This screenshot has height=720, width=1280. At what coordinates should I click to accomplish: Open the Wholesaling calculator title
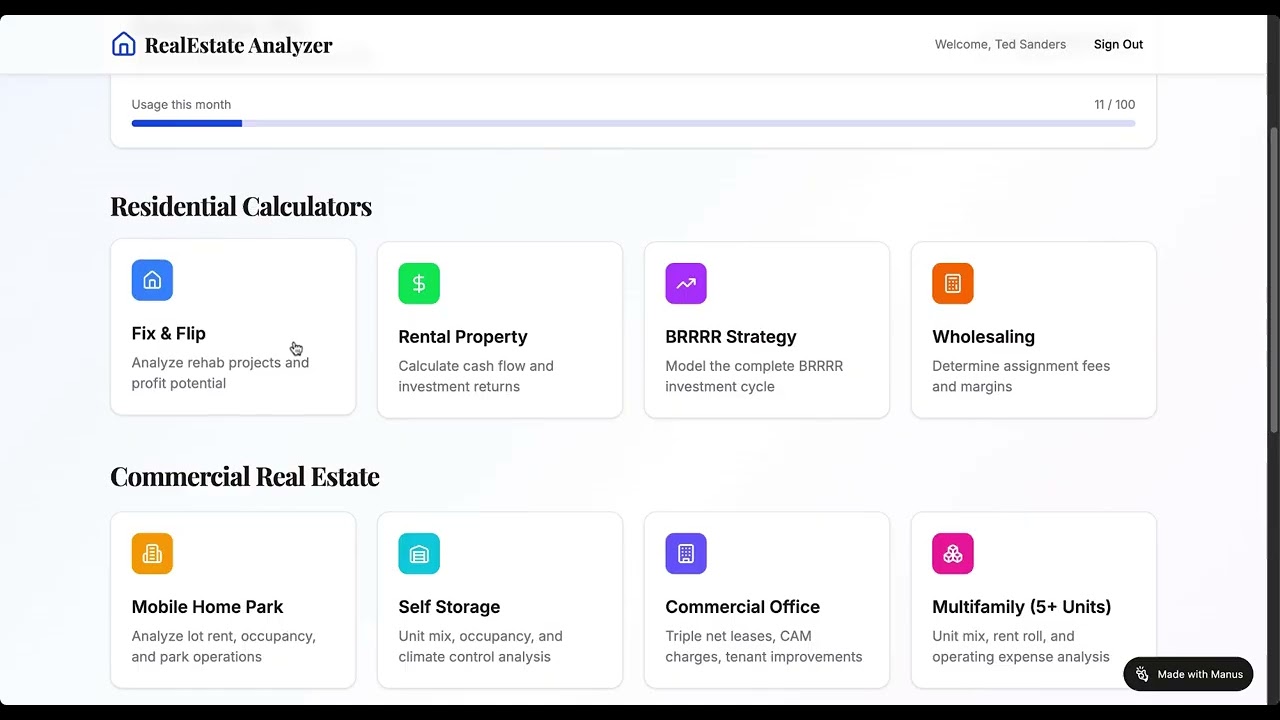(984, 337)
